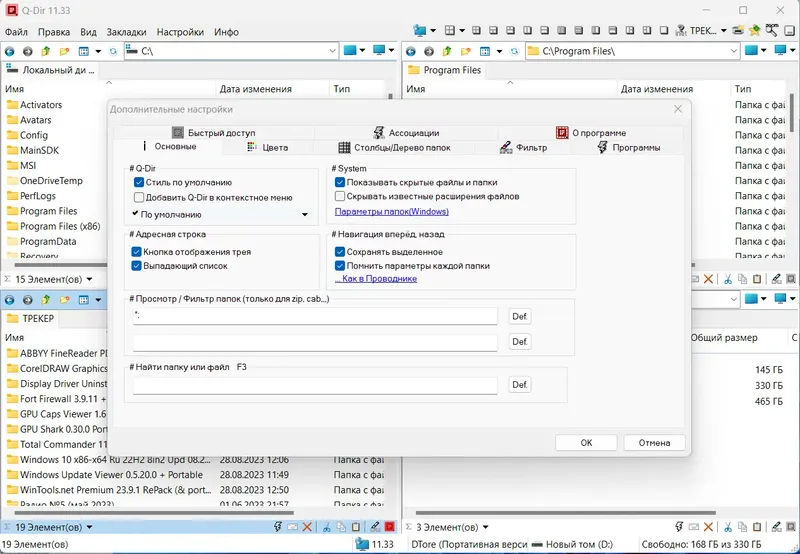Click the '*:' folder filter input field
This screenshot has height=554, width=800.
pos(315,316)
